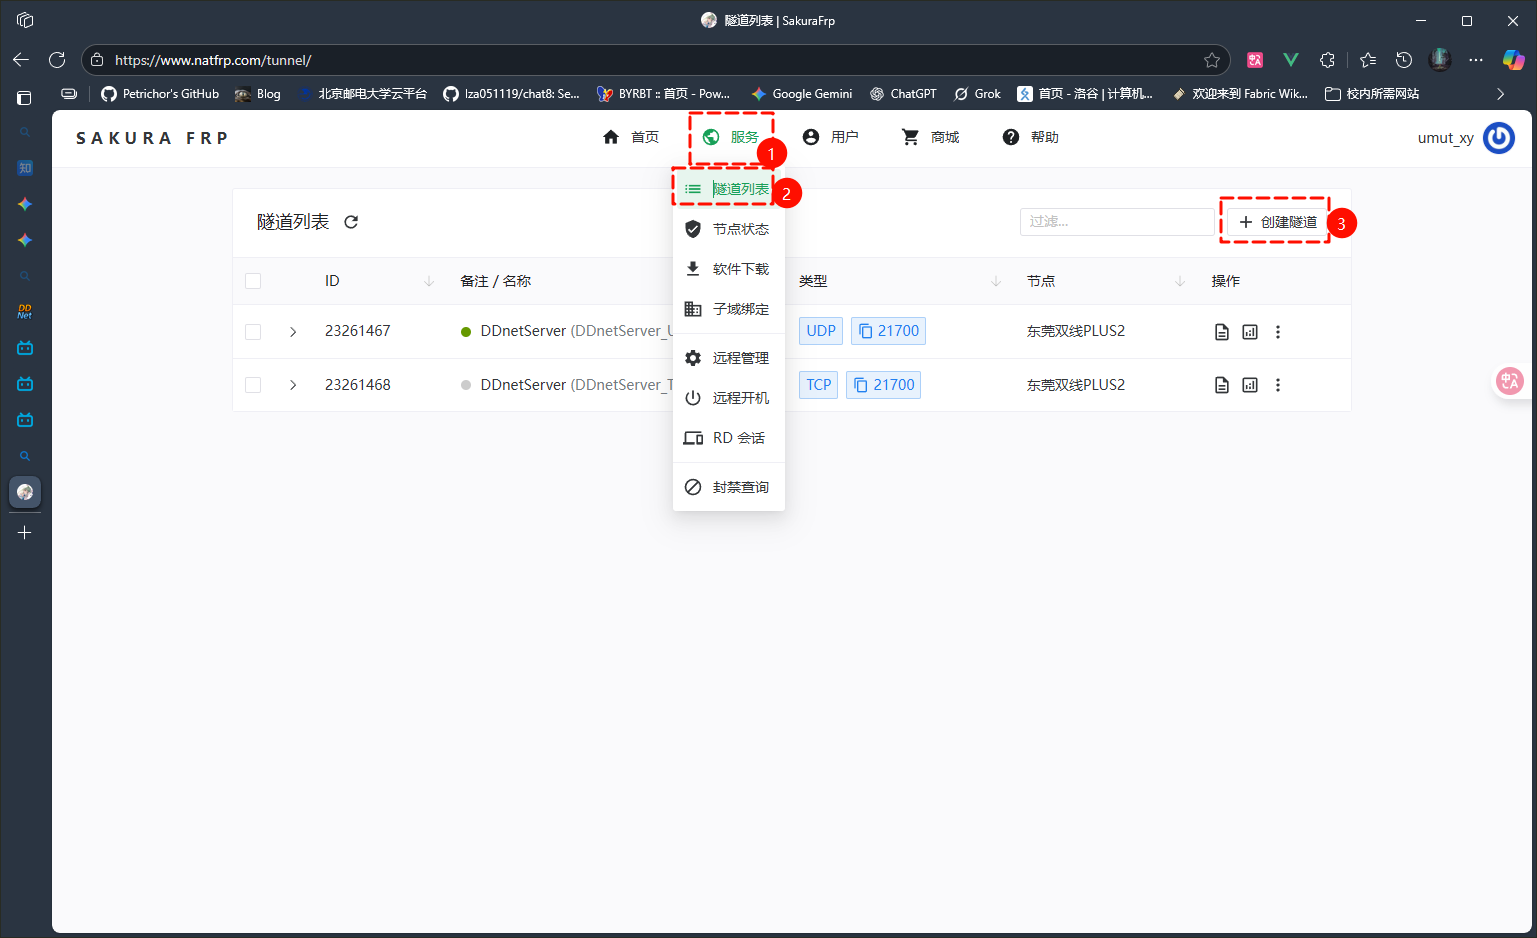This screenshot has height=938, width=1537.
Task: Click the browser address bar URL
Action: (213, 60)
